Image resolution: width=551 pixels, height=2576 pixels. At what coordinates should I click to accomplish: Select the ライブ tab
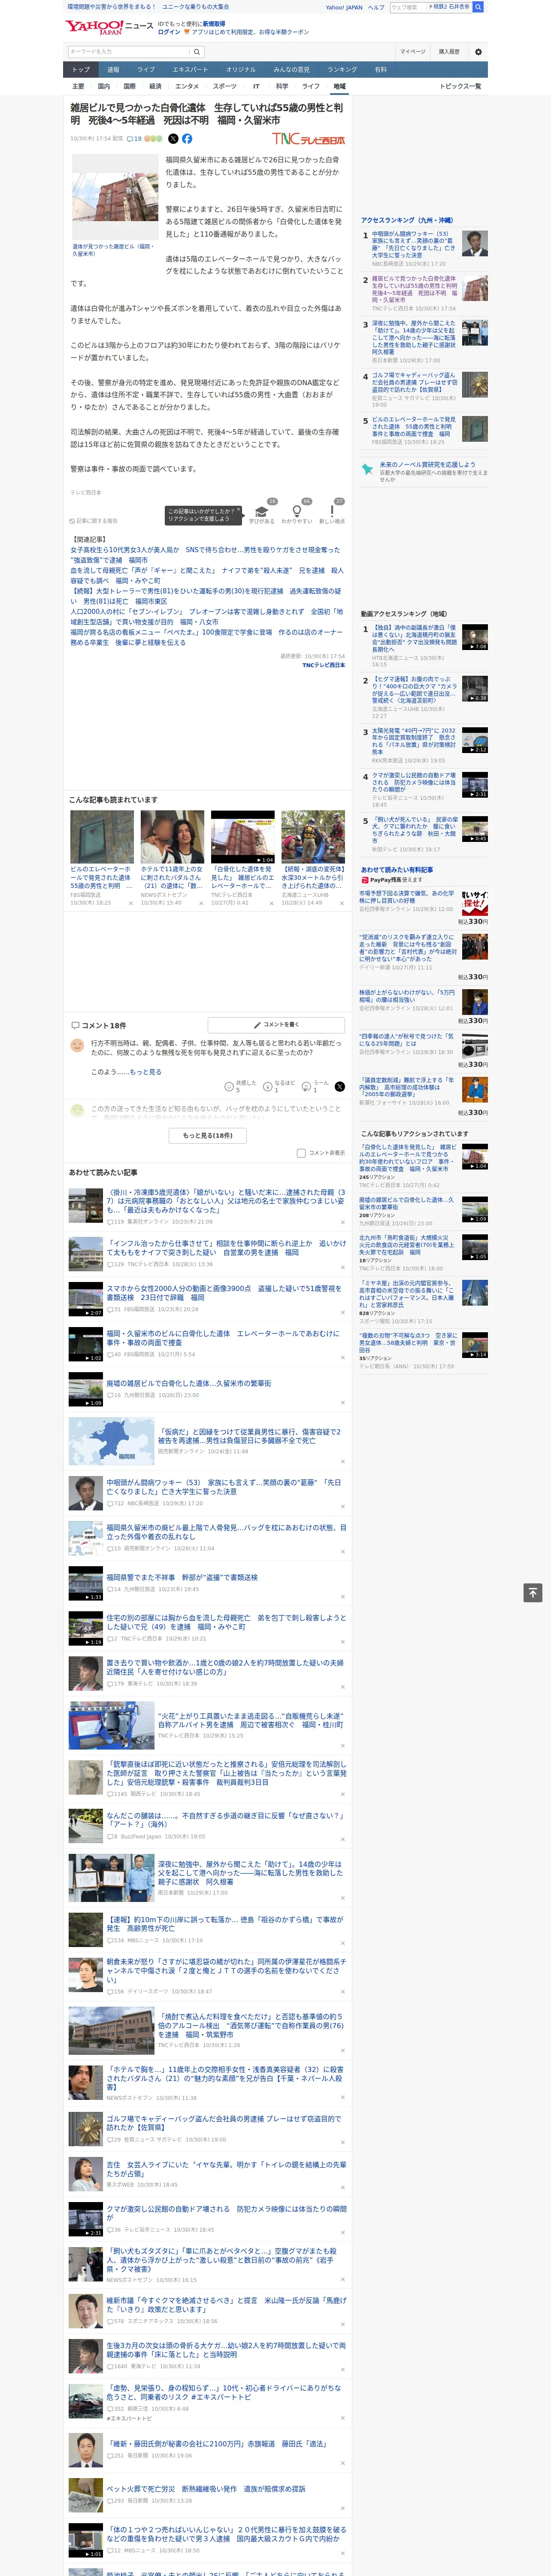tap(146, 70)
